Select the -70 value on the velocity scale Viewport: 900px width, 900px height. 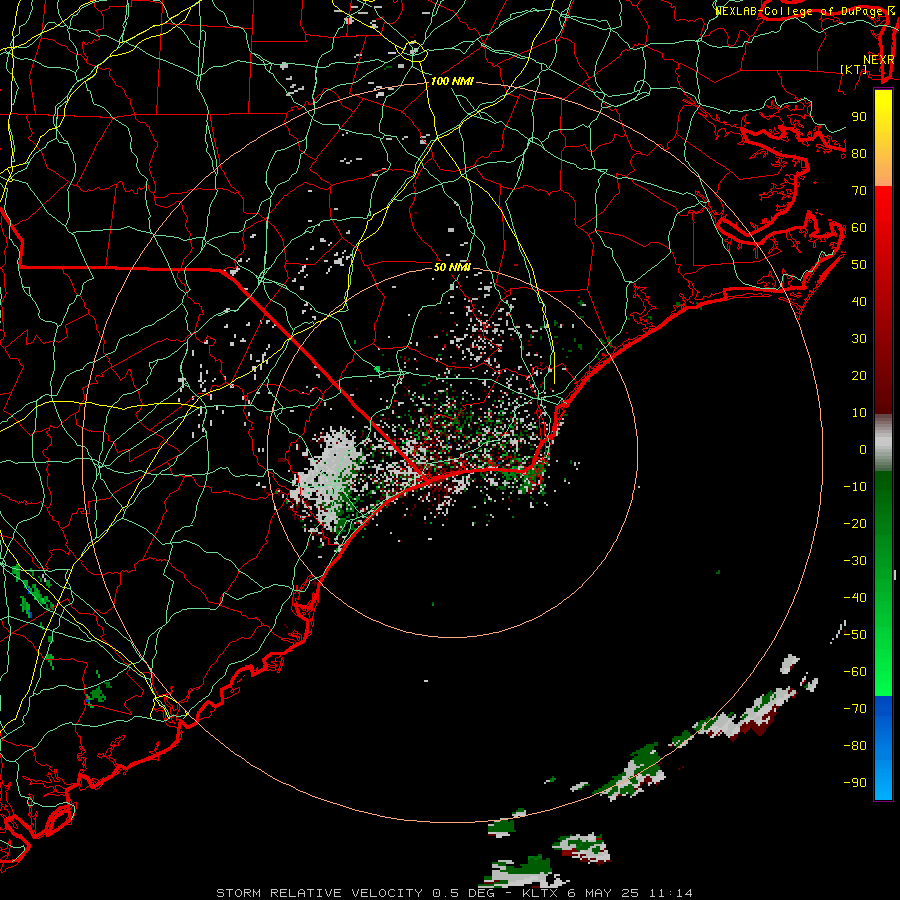[x=855, y=709]
